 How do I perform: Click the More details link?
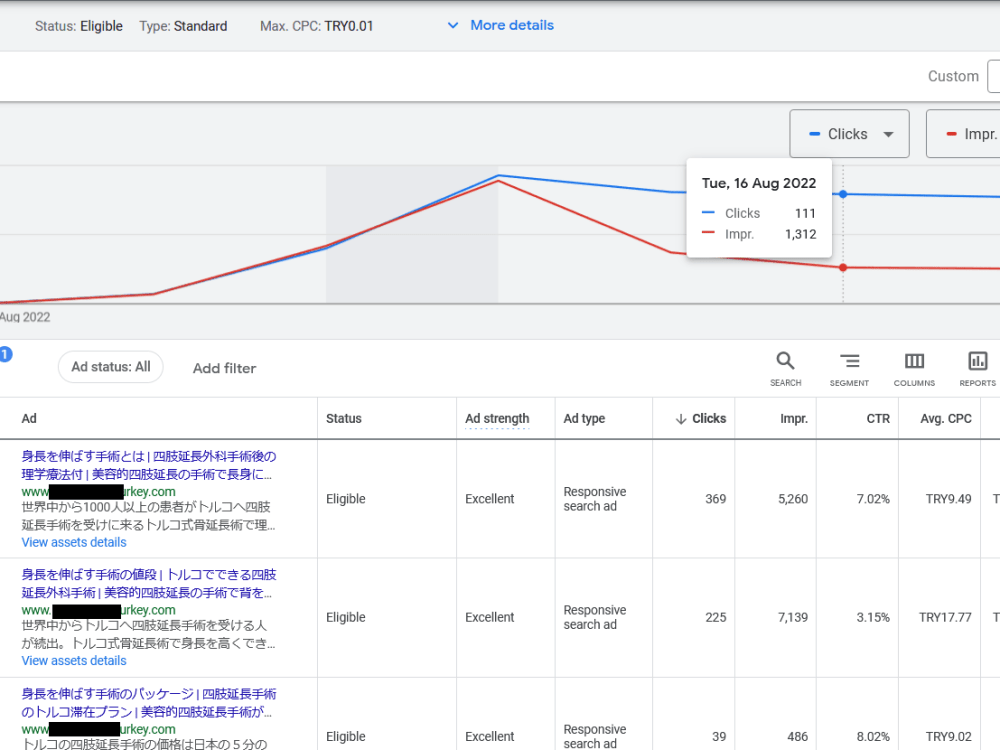[511, 26]
